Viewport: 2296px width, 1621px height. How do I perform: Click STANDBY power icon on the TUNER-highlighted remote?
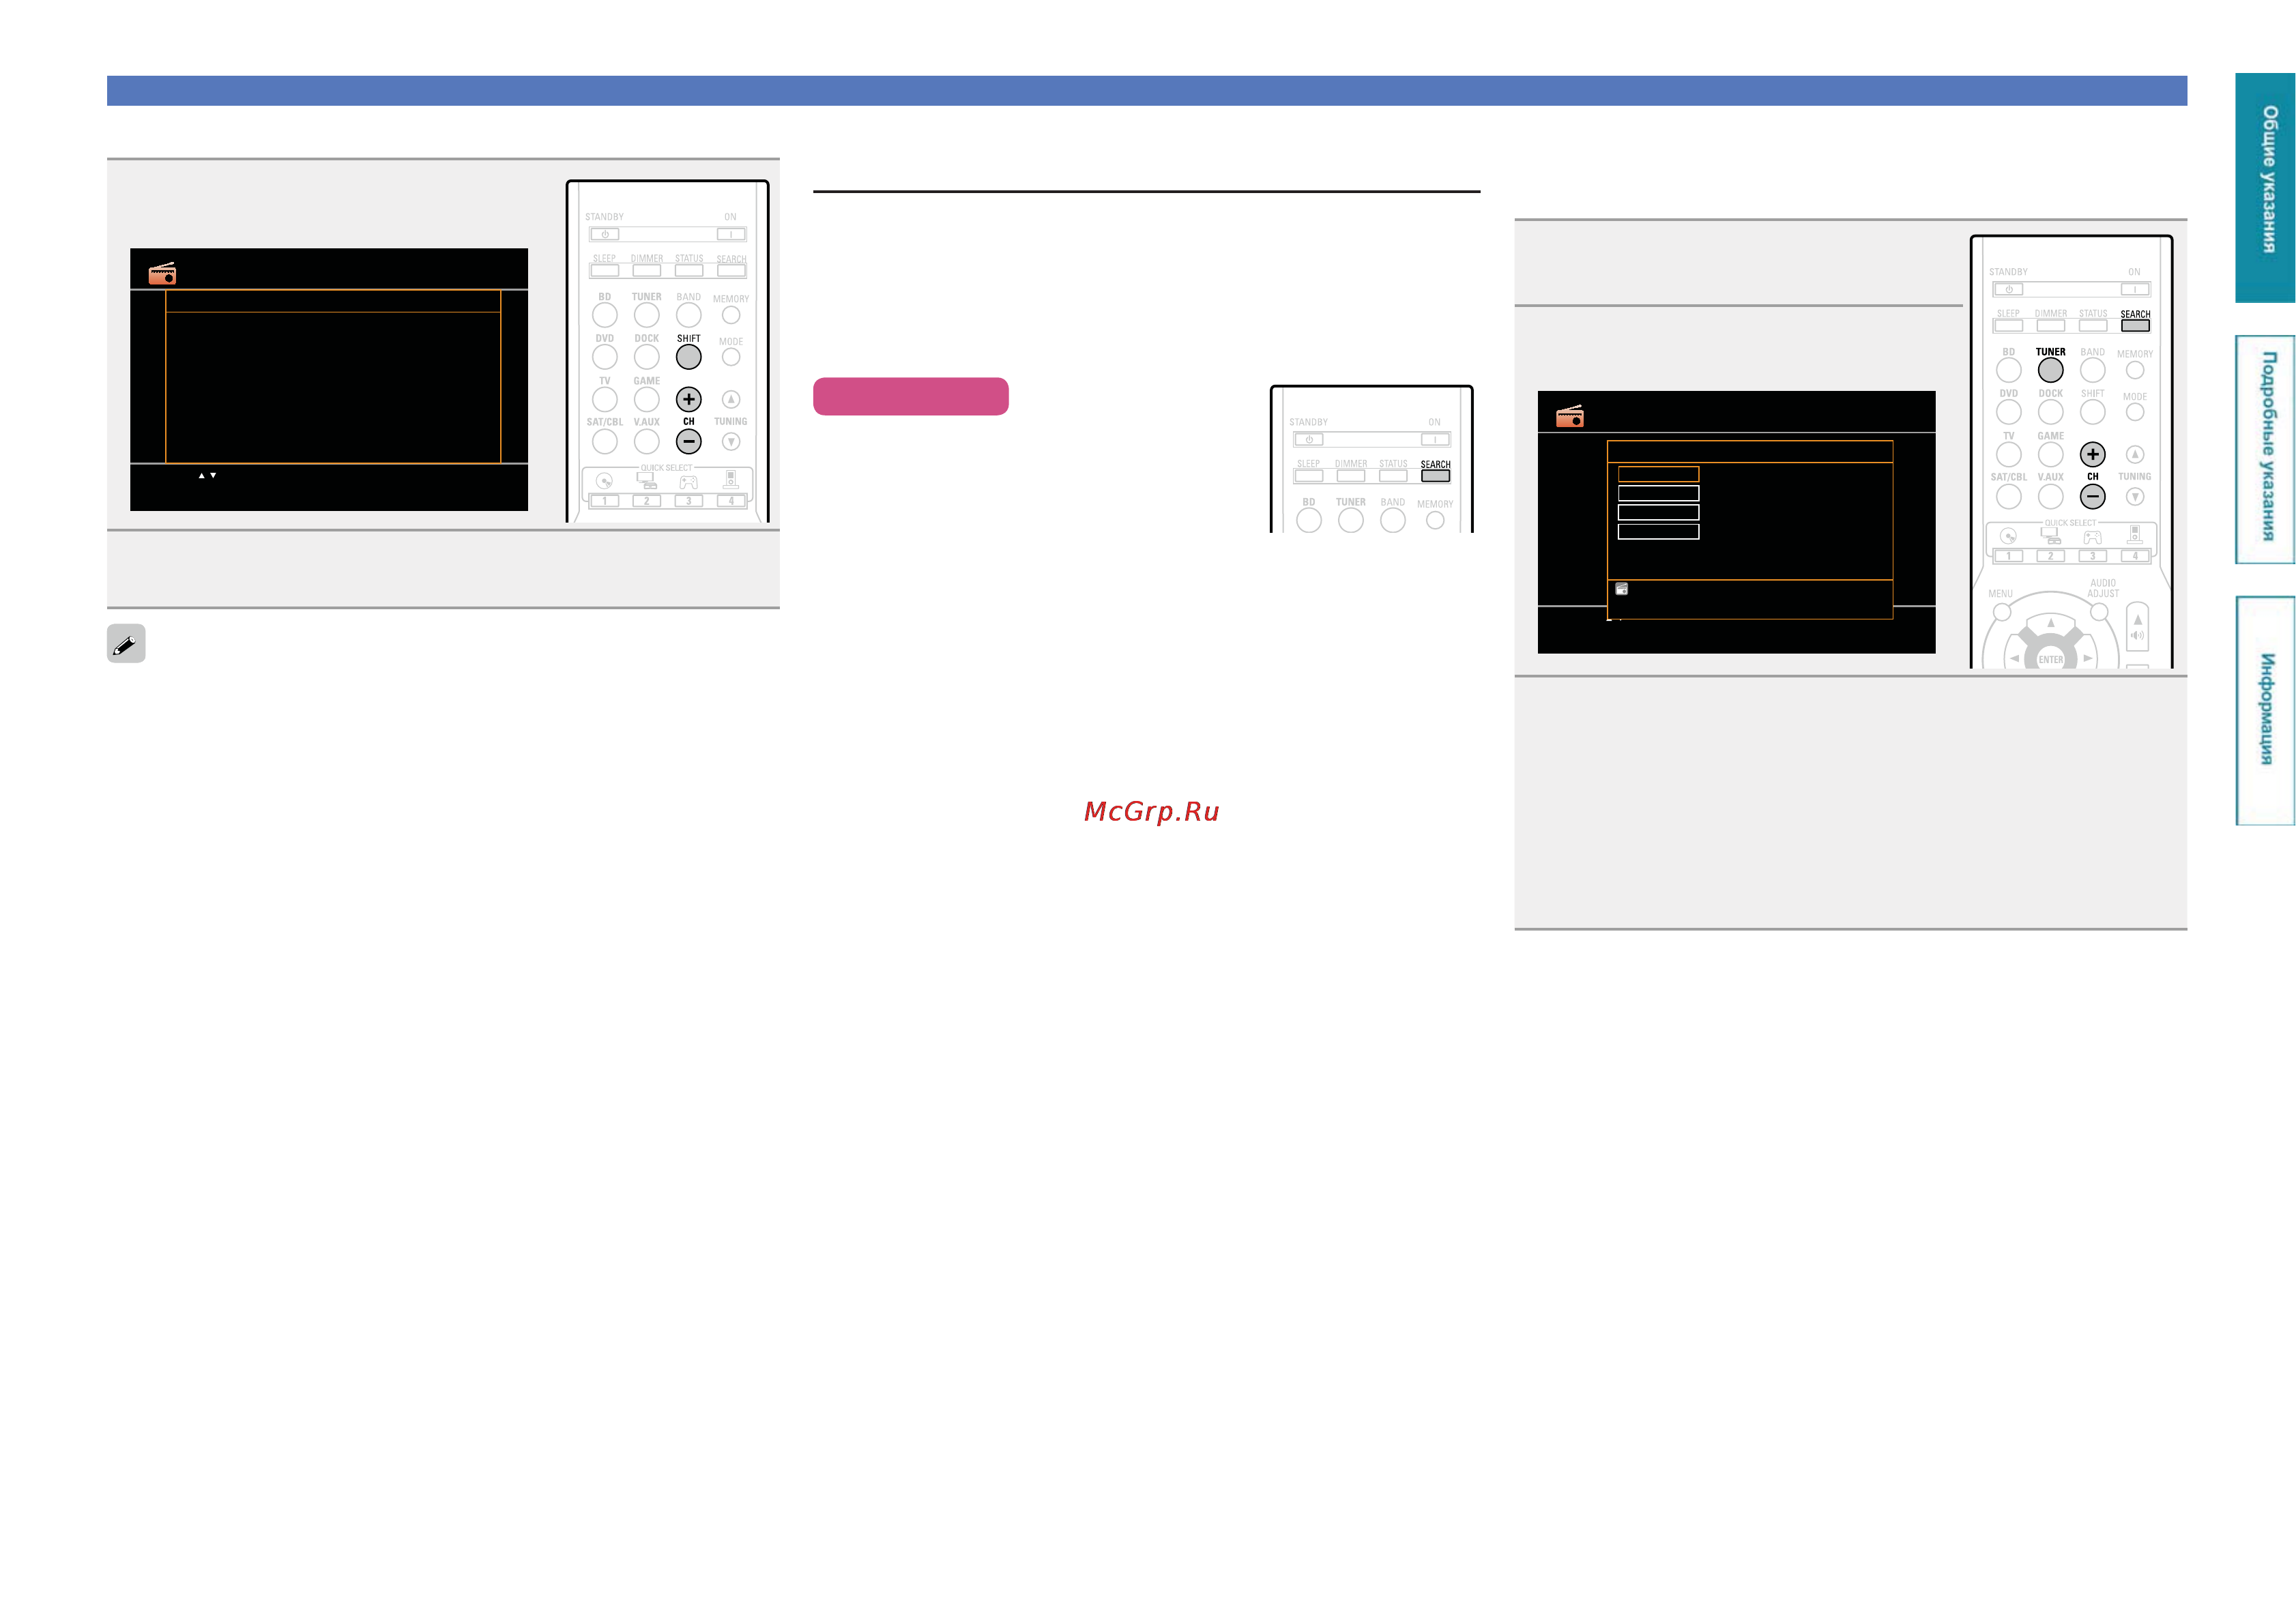(x=2009, y=290)
